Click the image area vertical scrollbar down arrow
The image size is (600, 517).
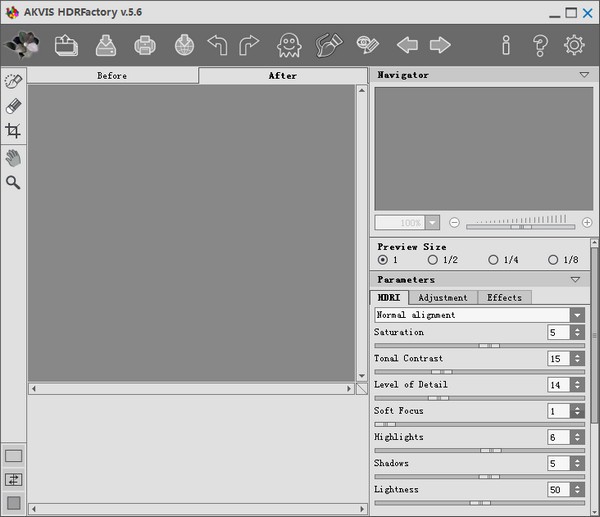[x=362, y=376]
